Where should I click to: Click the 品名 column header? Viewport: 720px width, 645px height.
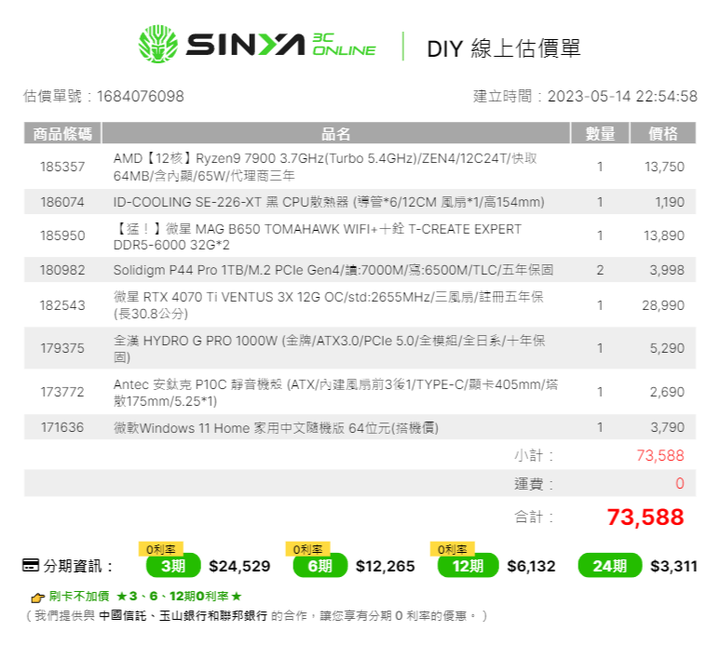(336, 134)
